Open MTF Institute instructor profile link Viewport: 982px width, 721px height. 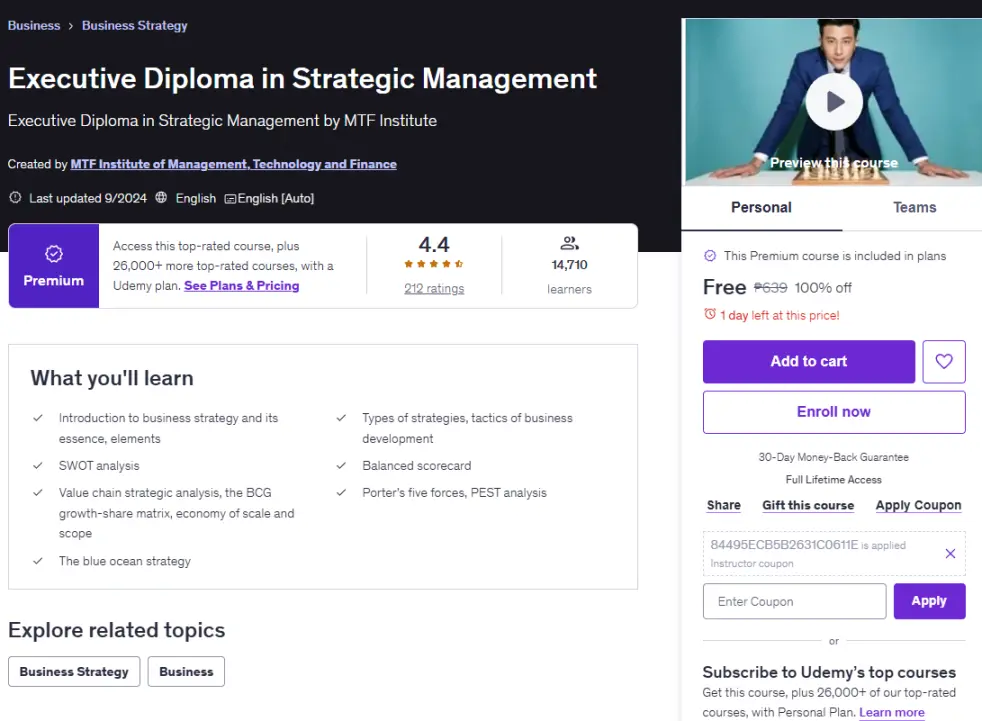click(x=234, y=164)
